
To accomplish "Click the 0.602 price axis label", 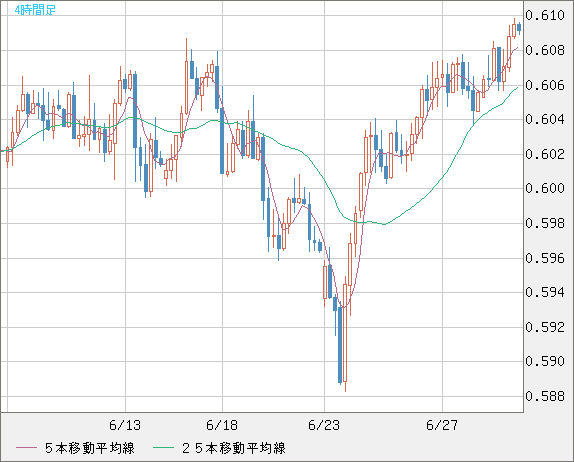I will click(545, 154).
